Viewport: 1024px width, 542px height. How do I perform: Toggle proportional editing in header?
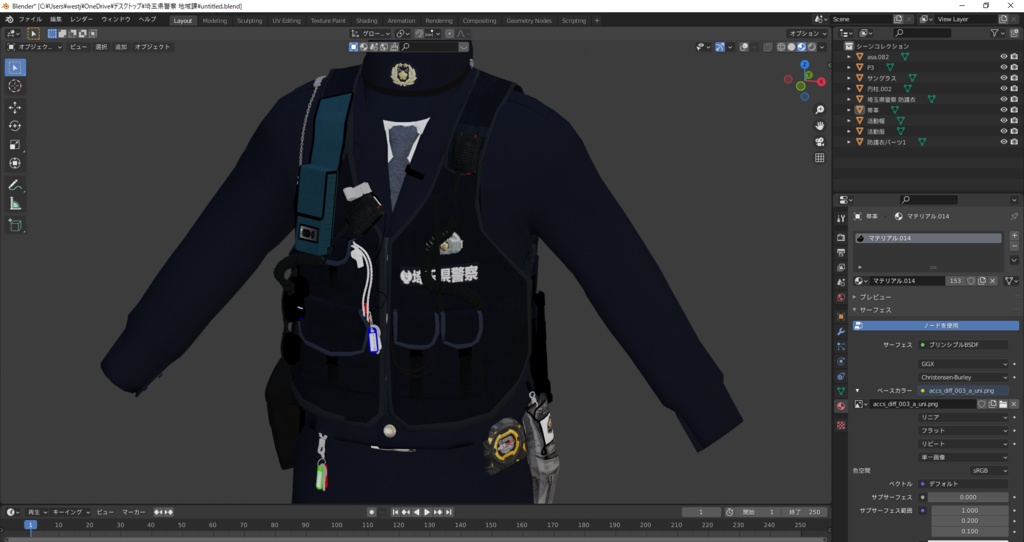click(449, 33)
